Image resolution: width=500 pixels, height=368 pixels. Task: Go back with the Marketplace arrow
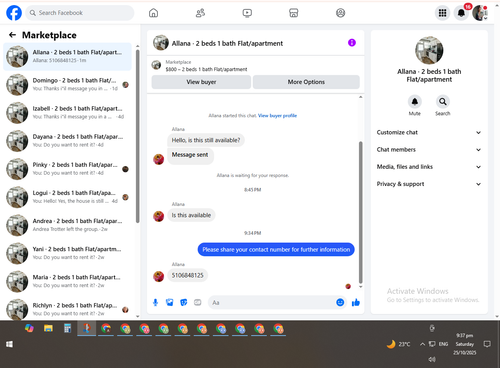pos(12,35)
